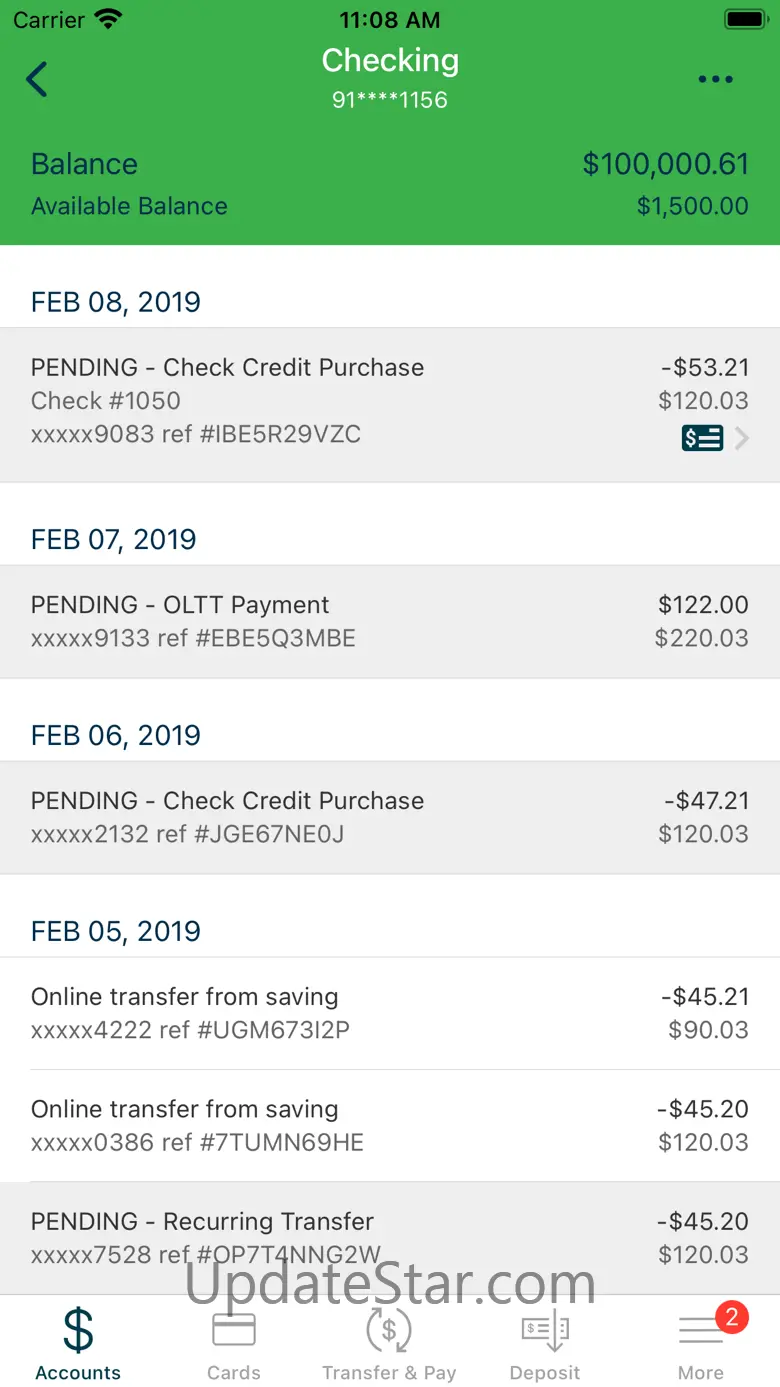This screenshot has height=1387, width=780.
Task: Switch to the Deposit tab label
Action: coord(545,1373)
